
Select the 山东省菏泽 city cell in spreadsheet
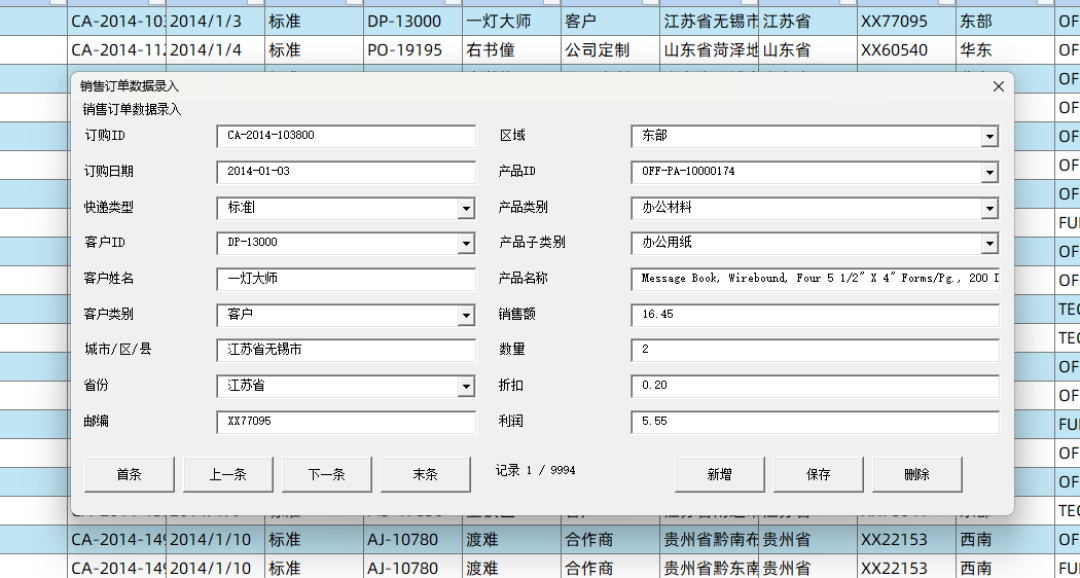pos(709,50)
